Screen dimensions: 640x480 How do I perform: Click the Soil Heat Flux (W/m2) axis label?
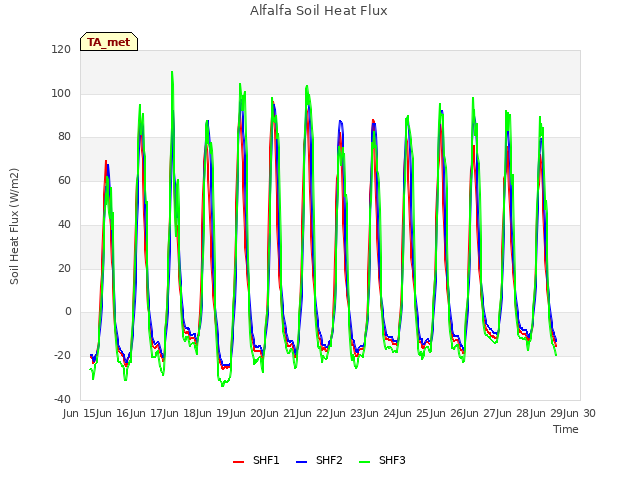point(14,226)
